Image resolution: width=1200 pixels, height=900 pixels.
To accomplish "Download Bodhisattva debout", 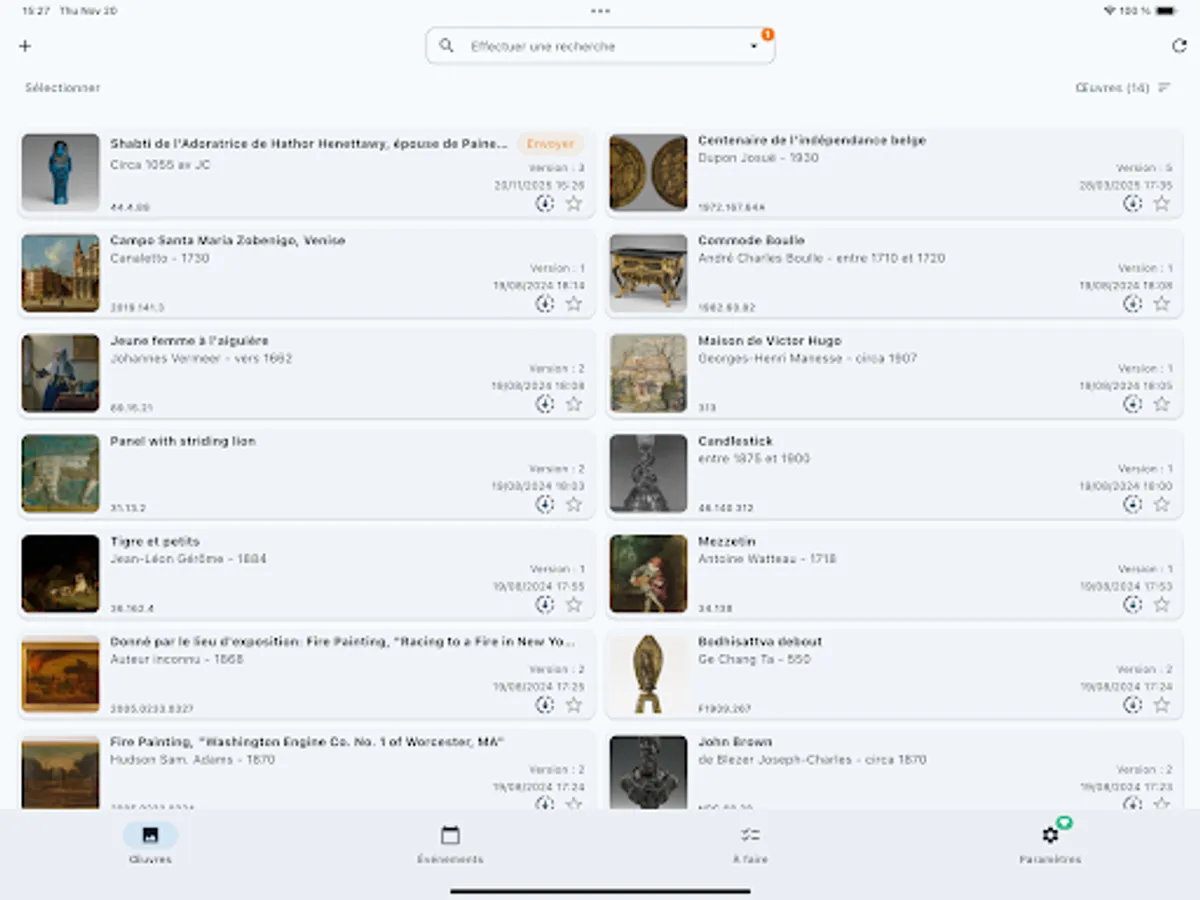I will 1132,705.
